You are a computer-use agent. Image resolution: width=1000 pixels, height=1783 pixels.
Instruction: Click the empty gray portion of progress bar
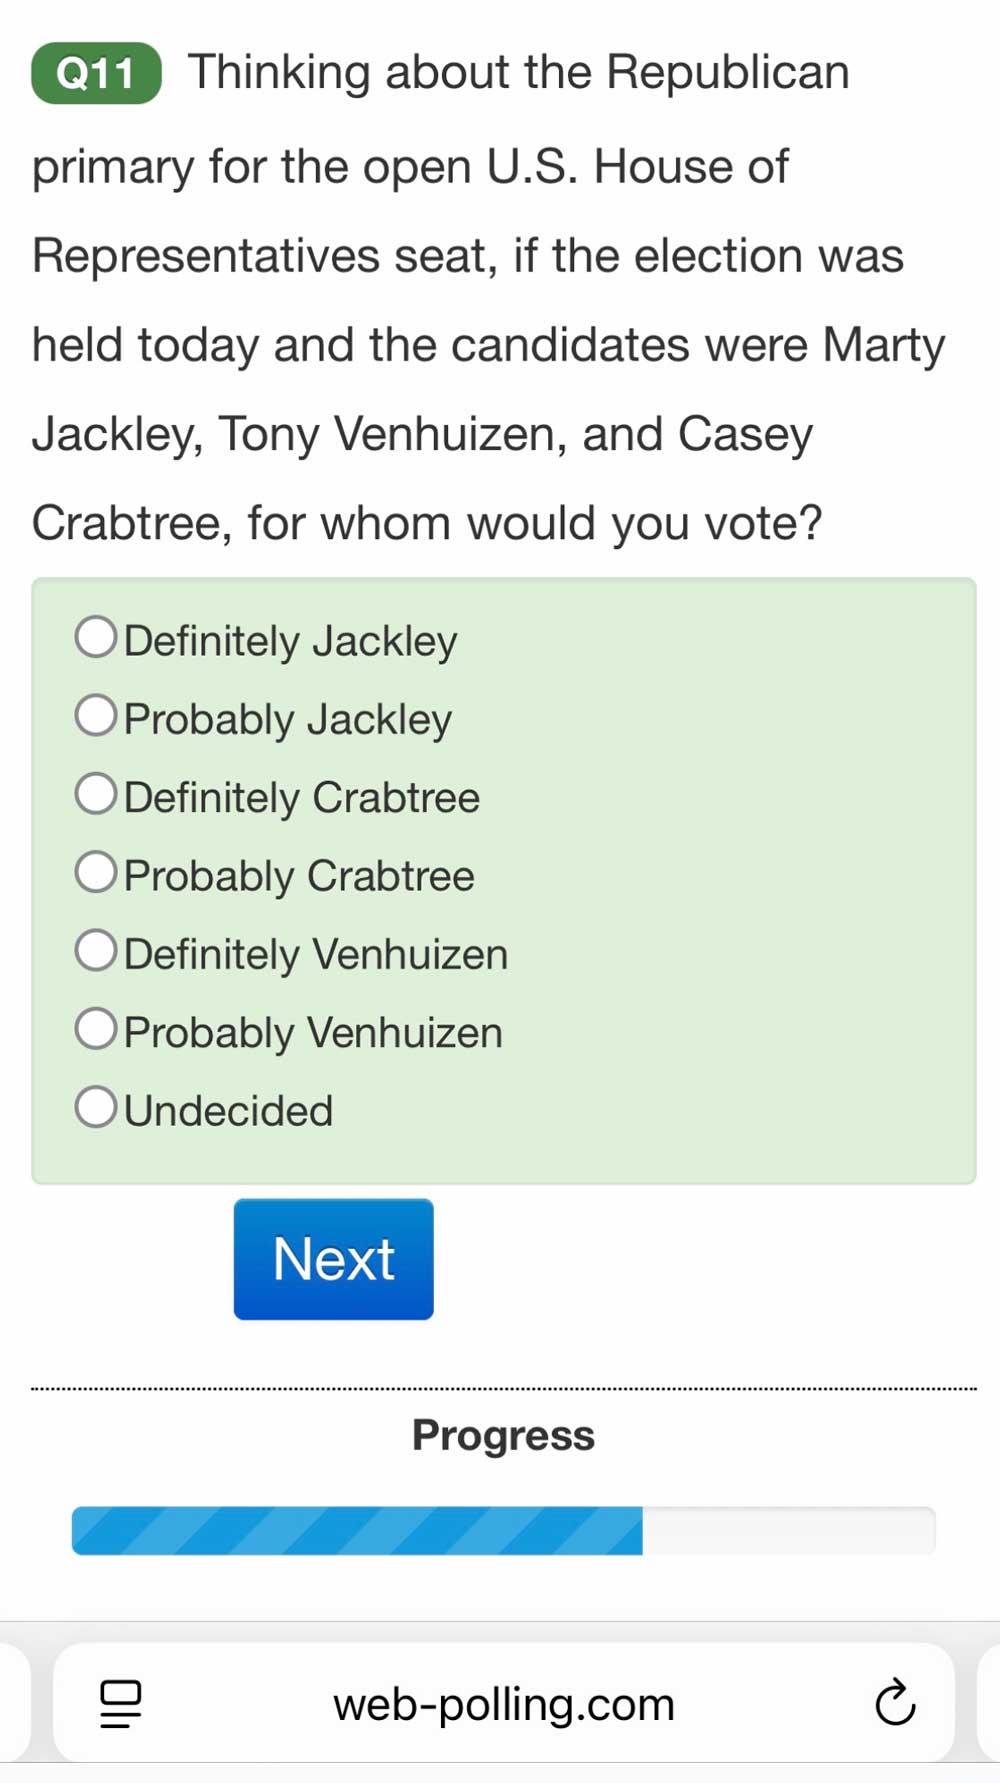(x=789, y=1531)
